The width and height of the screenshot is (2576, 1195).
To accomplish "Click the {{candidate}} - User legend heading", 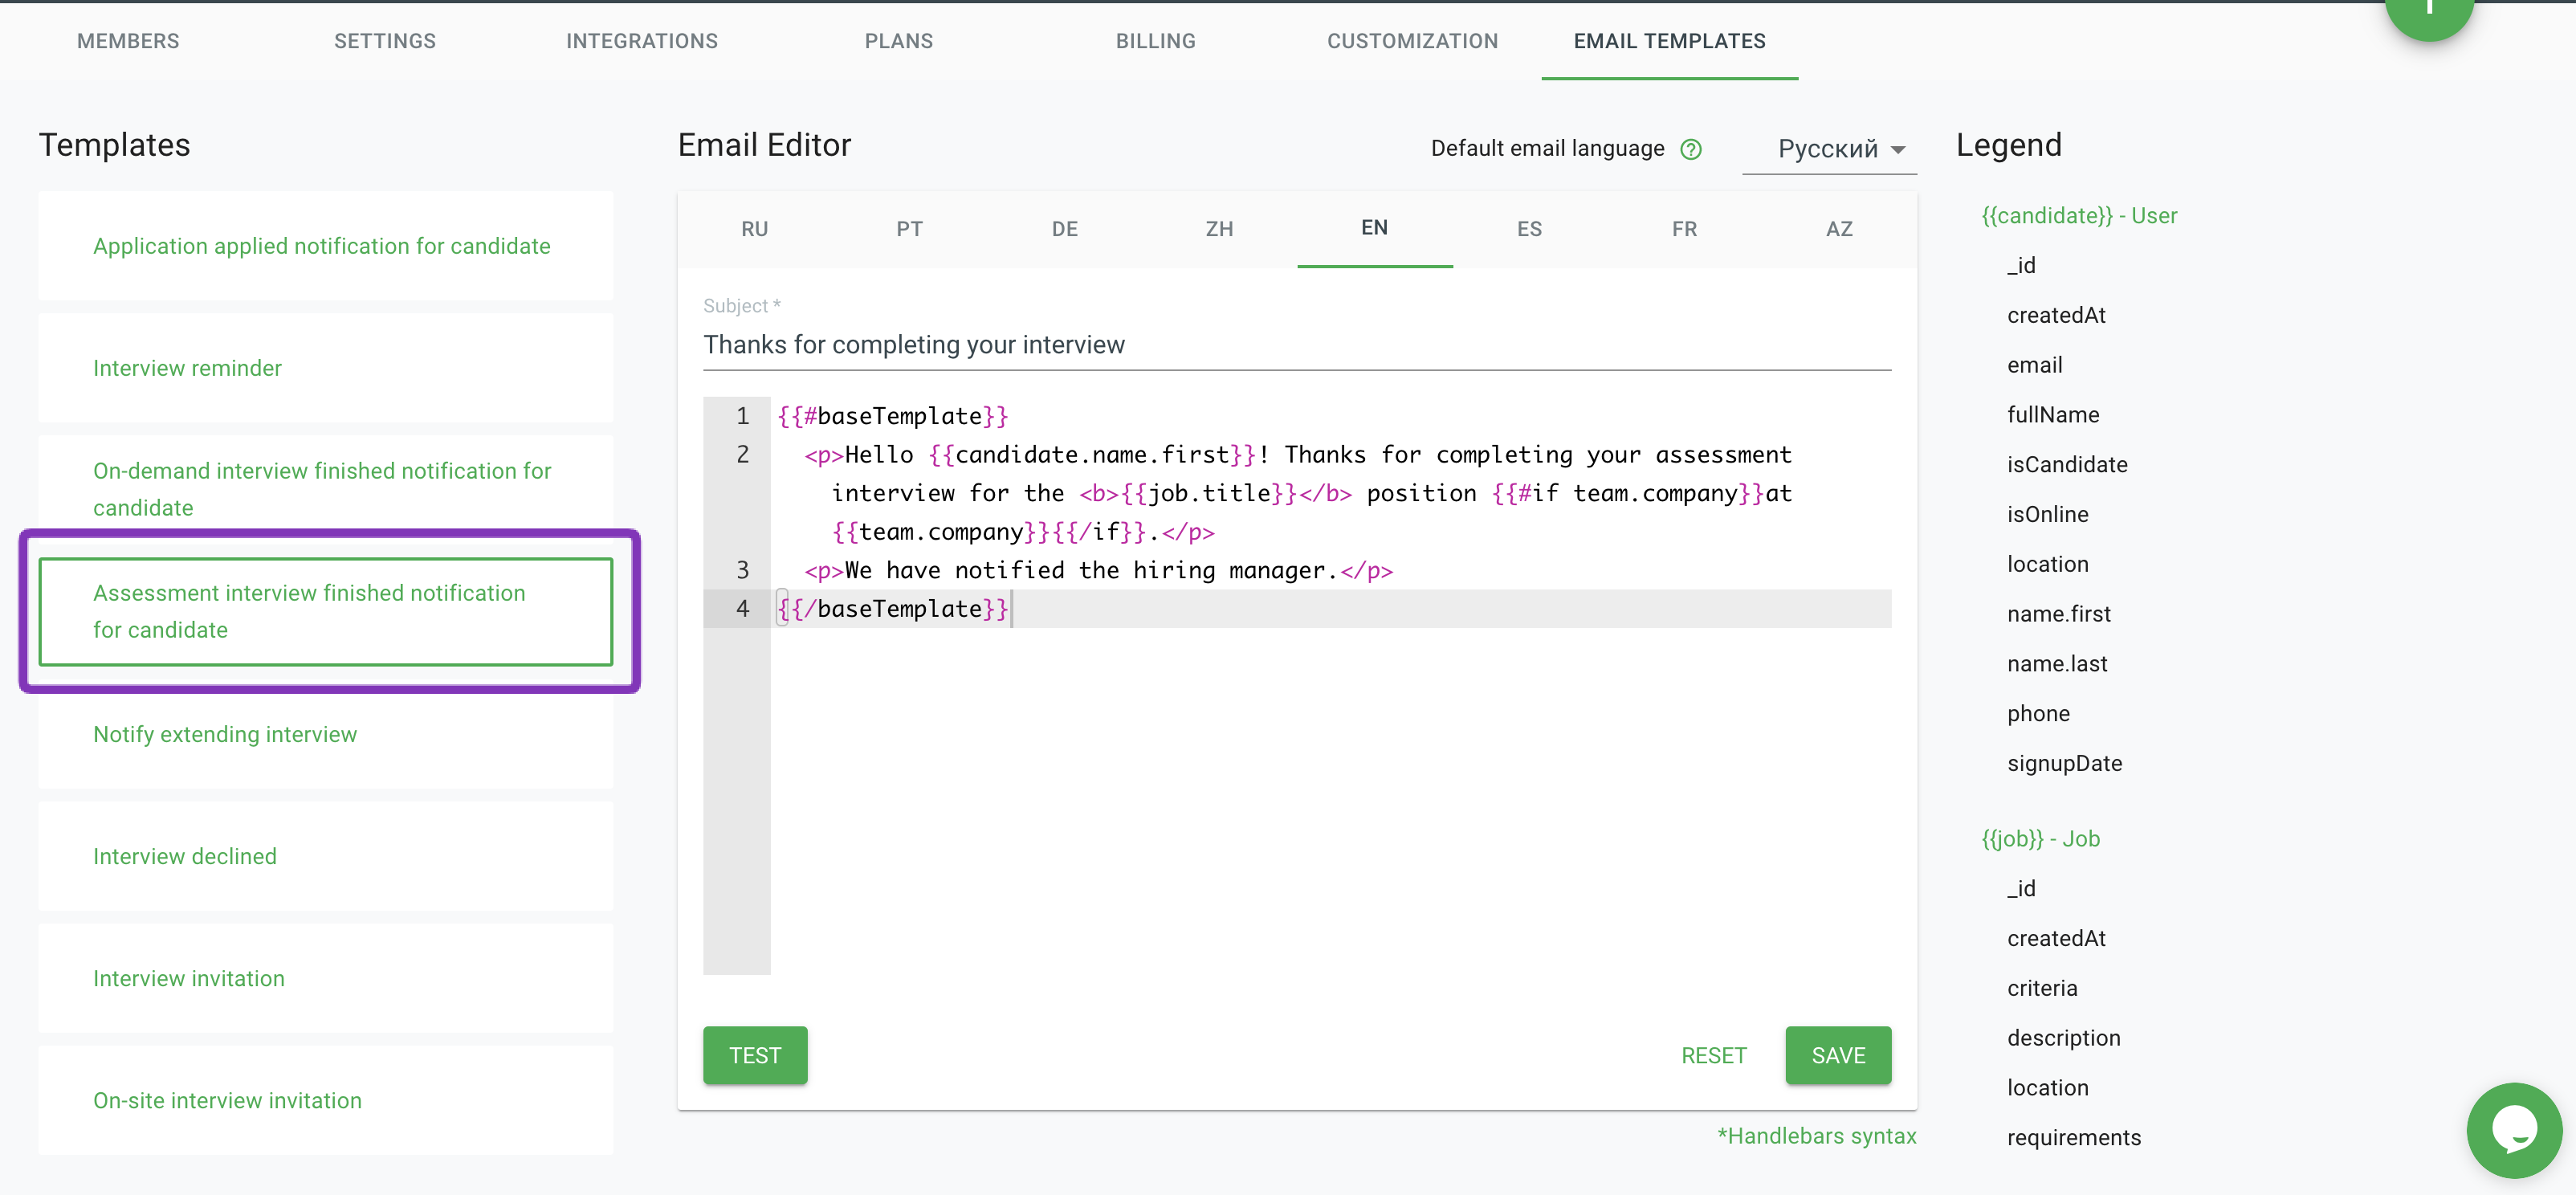I will [2078, 216].
